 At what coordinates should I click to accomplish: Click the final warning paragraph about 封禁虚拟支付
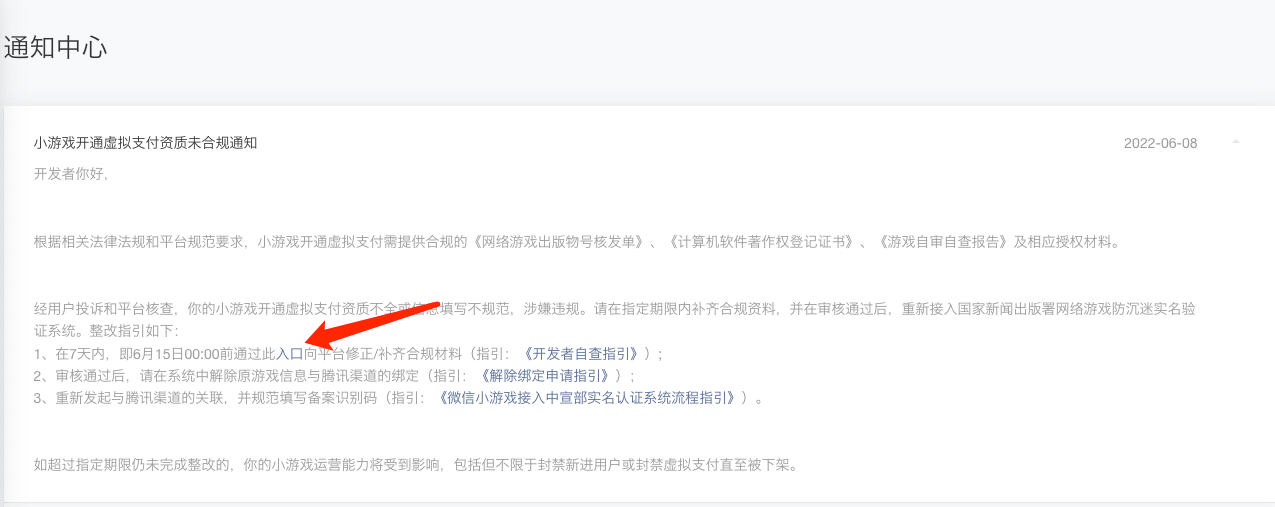point(415,465)
